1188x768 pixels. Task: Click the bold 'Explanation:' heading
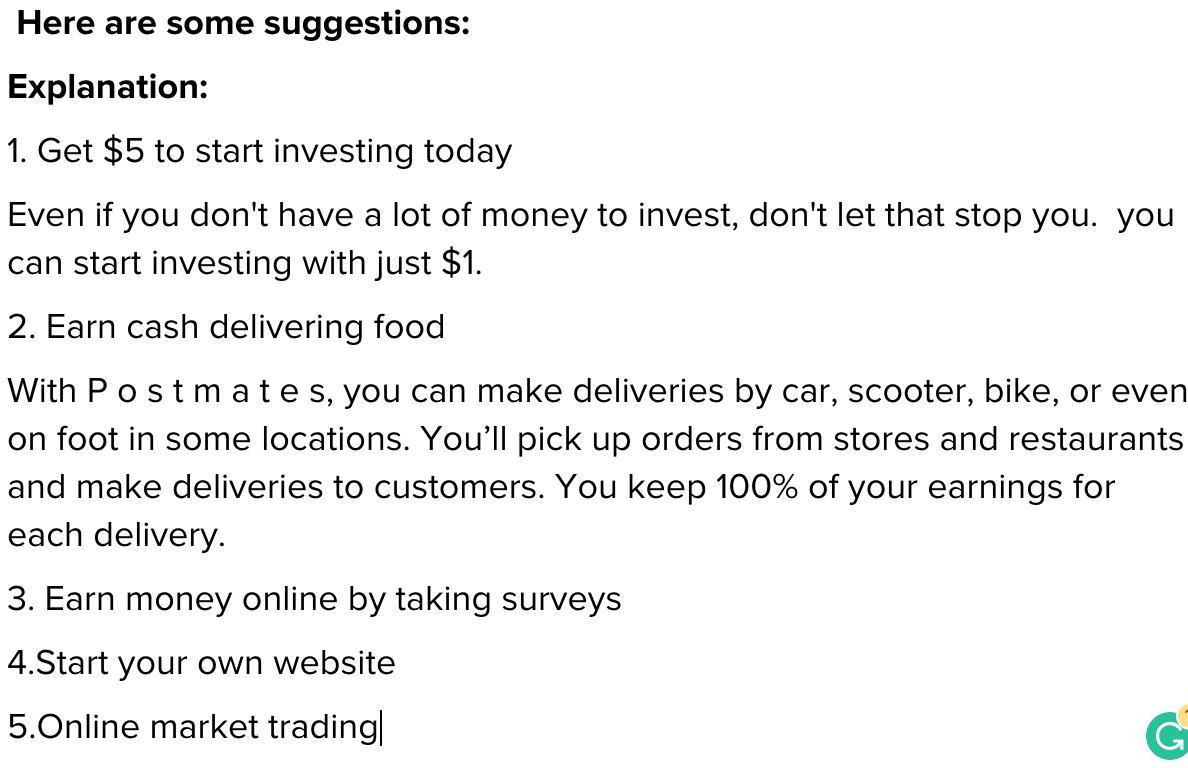[x=108, y=86]
